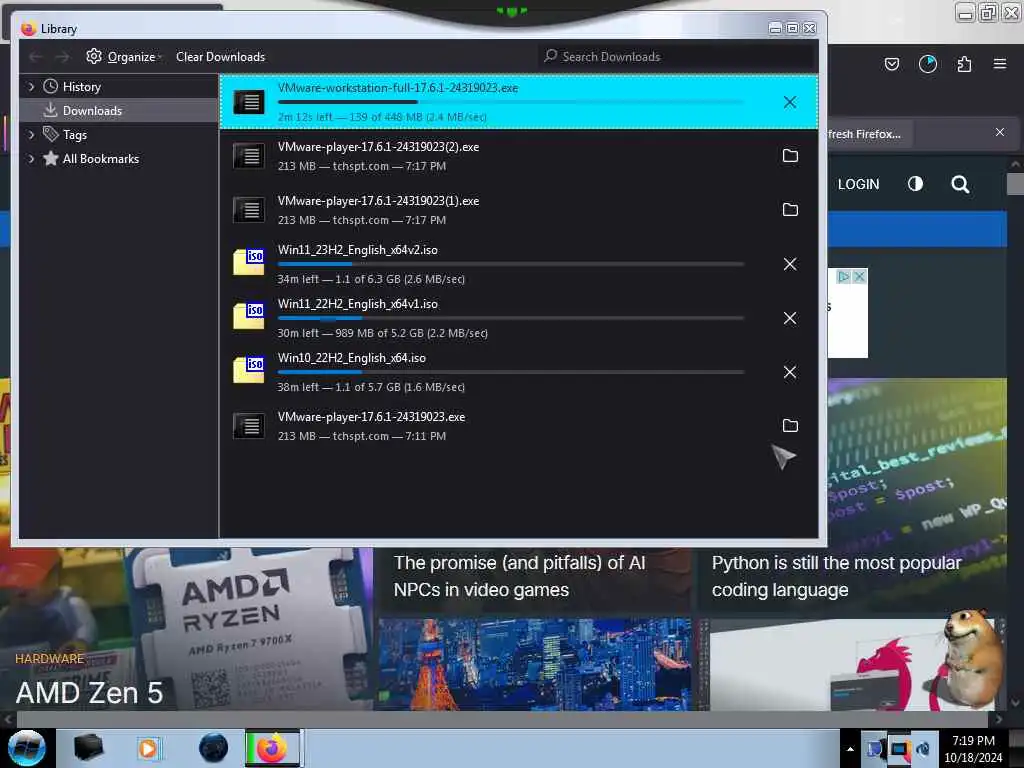Viewport: 1024px width, 768px height.
Task: Open Firefox extensions puzzle icon
Action: (x=964, y=64)
